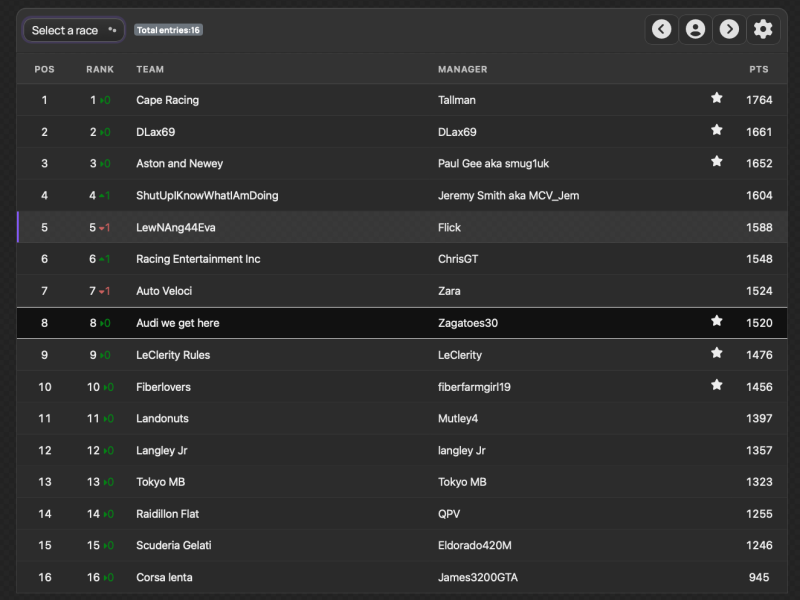This screenshot has width=800, height=600.
Task: Click manager Zara
Action: pos(449,291)
